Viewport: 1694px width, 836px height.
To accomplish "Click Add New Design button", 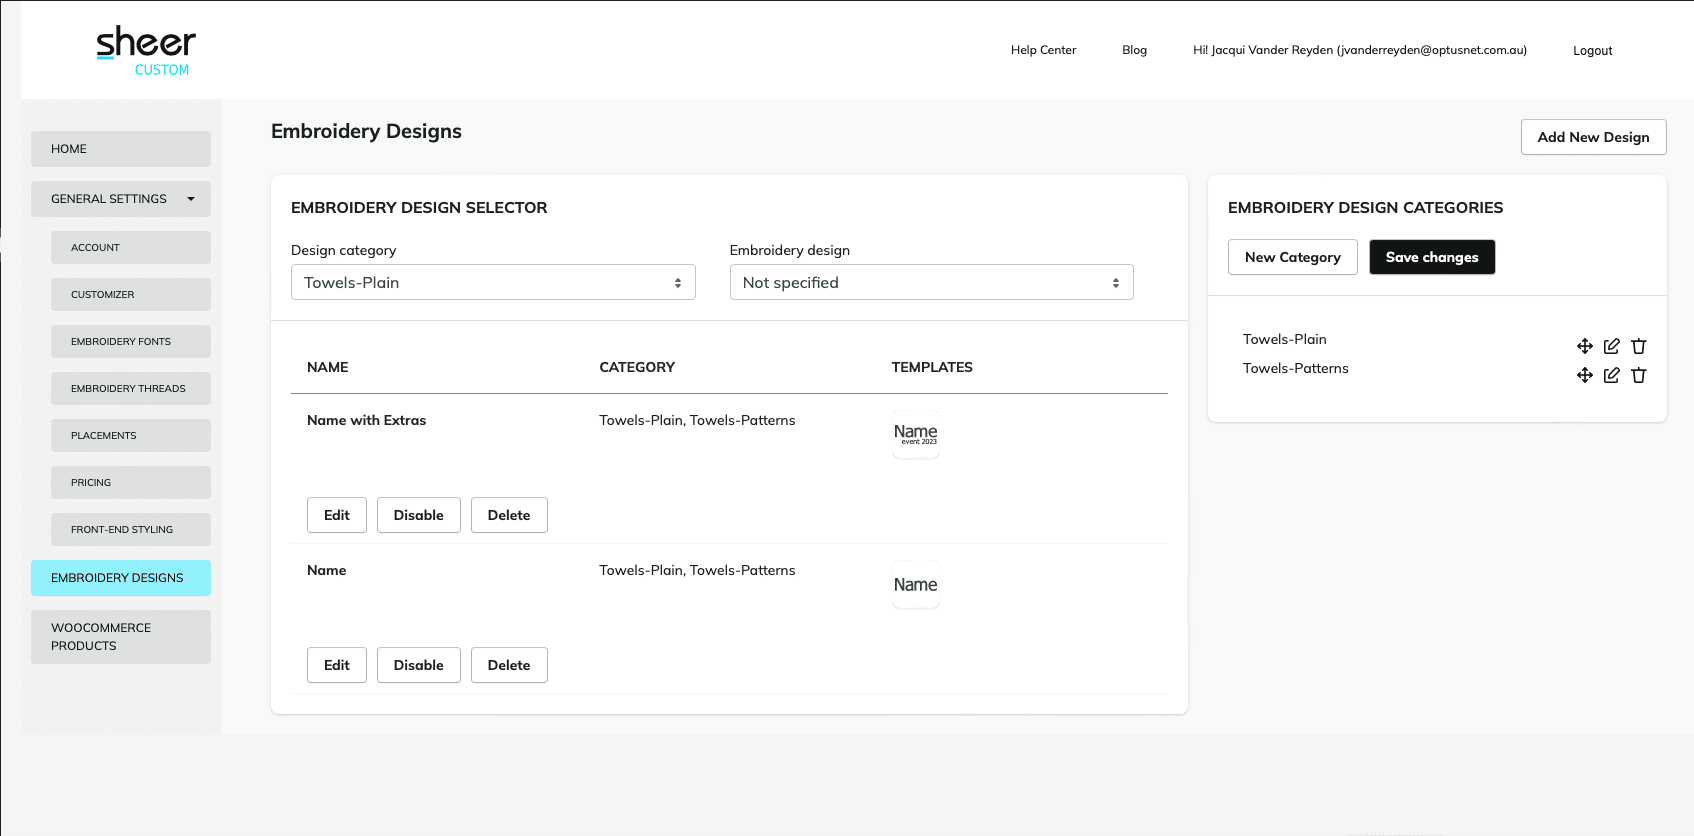I will [x=1593, y=137].
